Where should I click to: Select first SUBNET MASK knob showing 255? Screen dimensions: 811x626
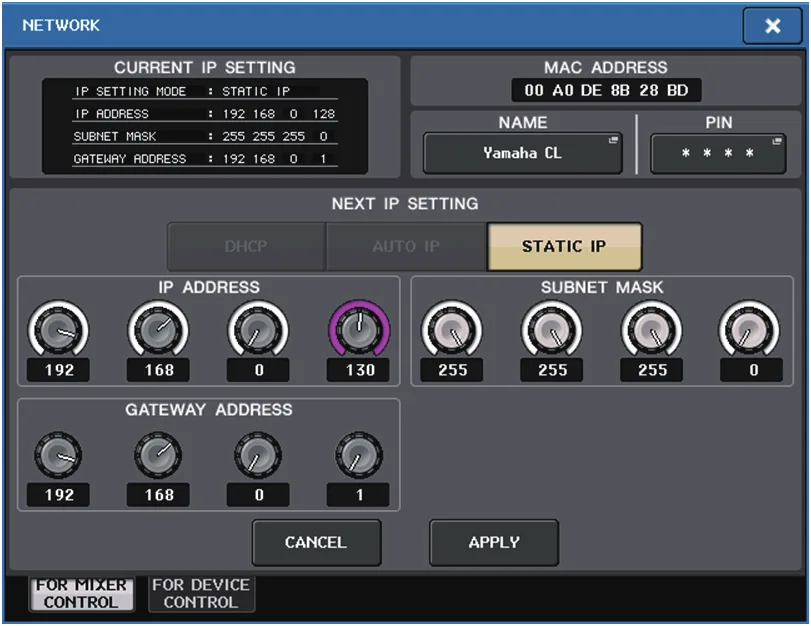452,330
